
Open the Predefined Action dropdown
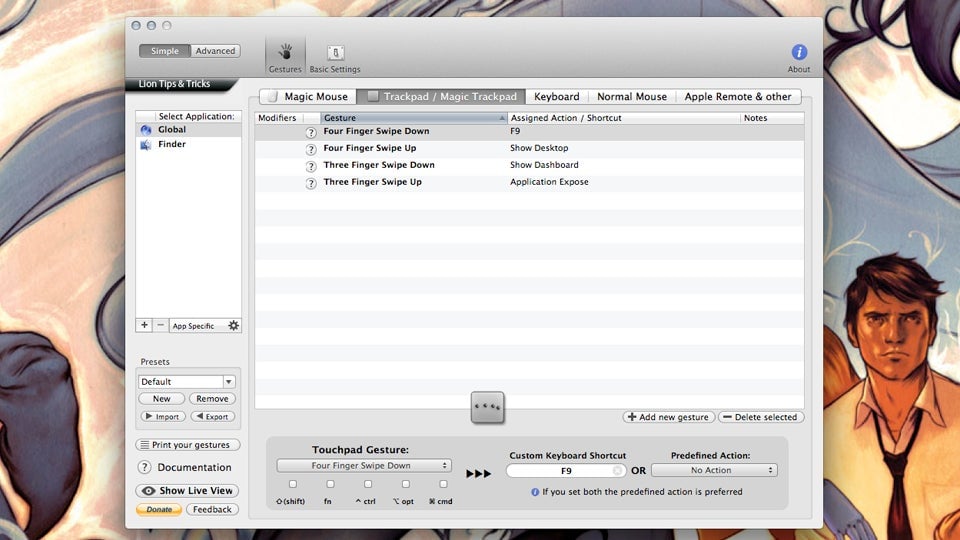(x=714, y=470)
